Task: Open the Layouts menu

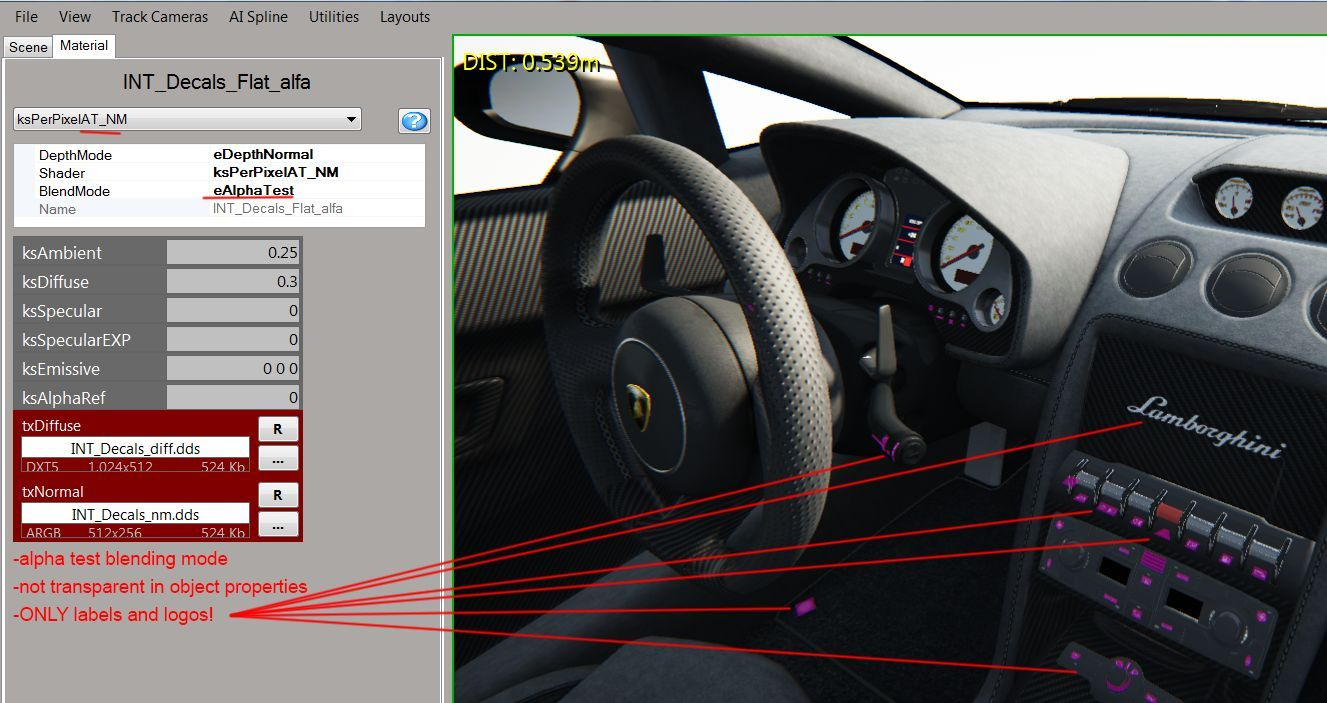Action: 405,17
